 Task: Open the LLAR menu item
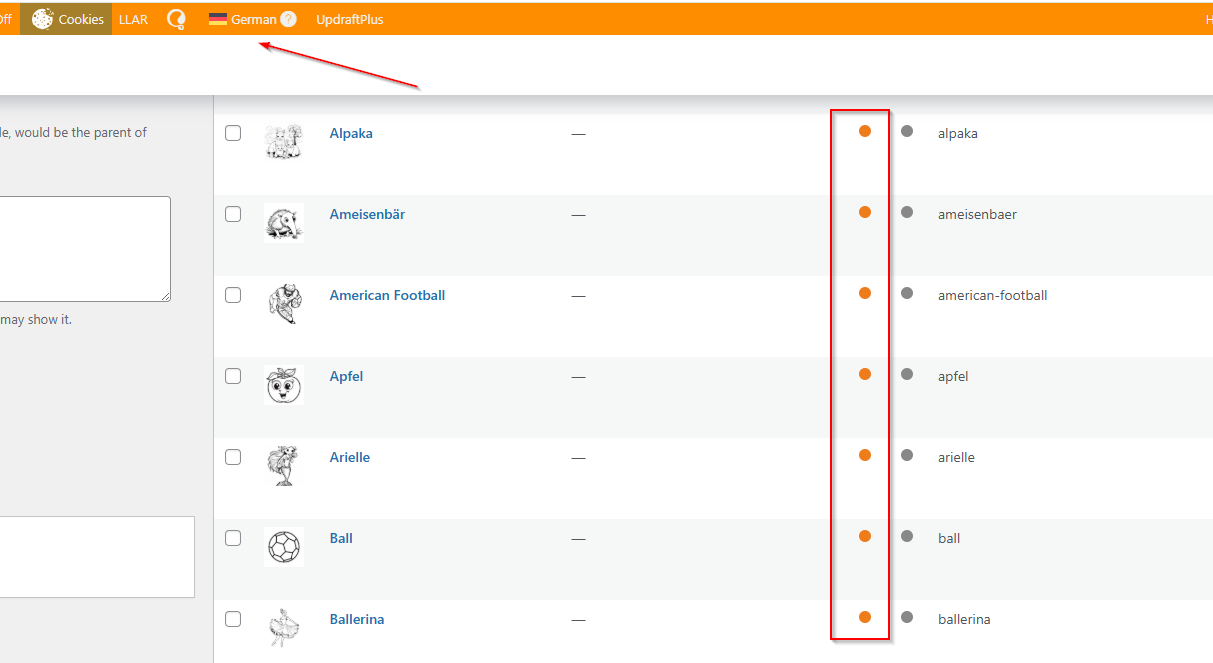coord(133,19)
